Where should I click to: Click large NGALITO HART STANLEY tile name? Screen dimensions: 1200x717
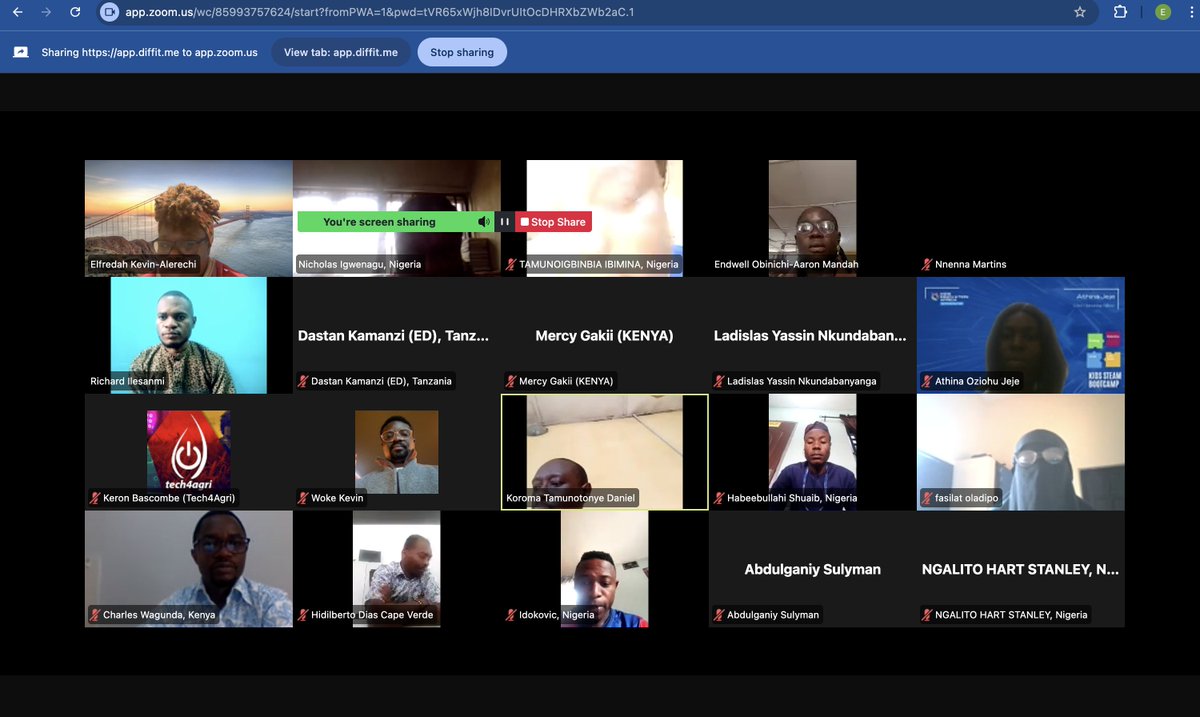coord(1020,569)
